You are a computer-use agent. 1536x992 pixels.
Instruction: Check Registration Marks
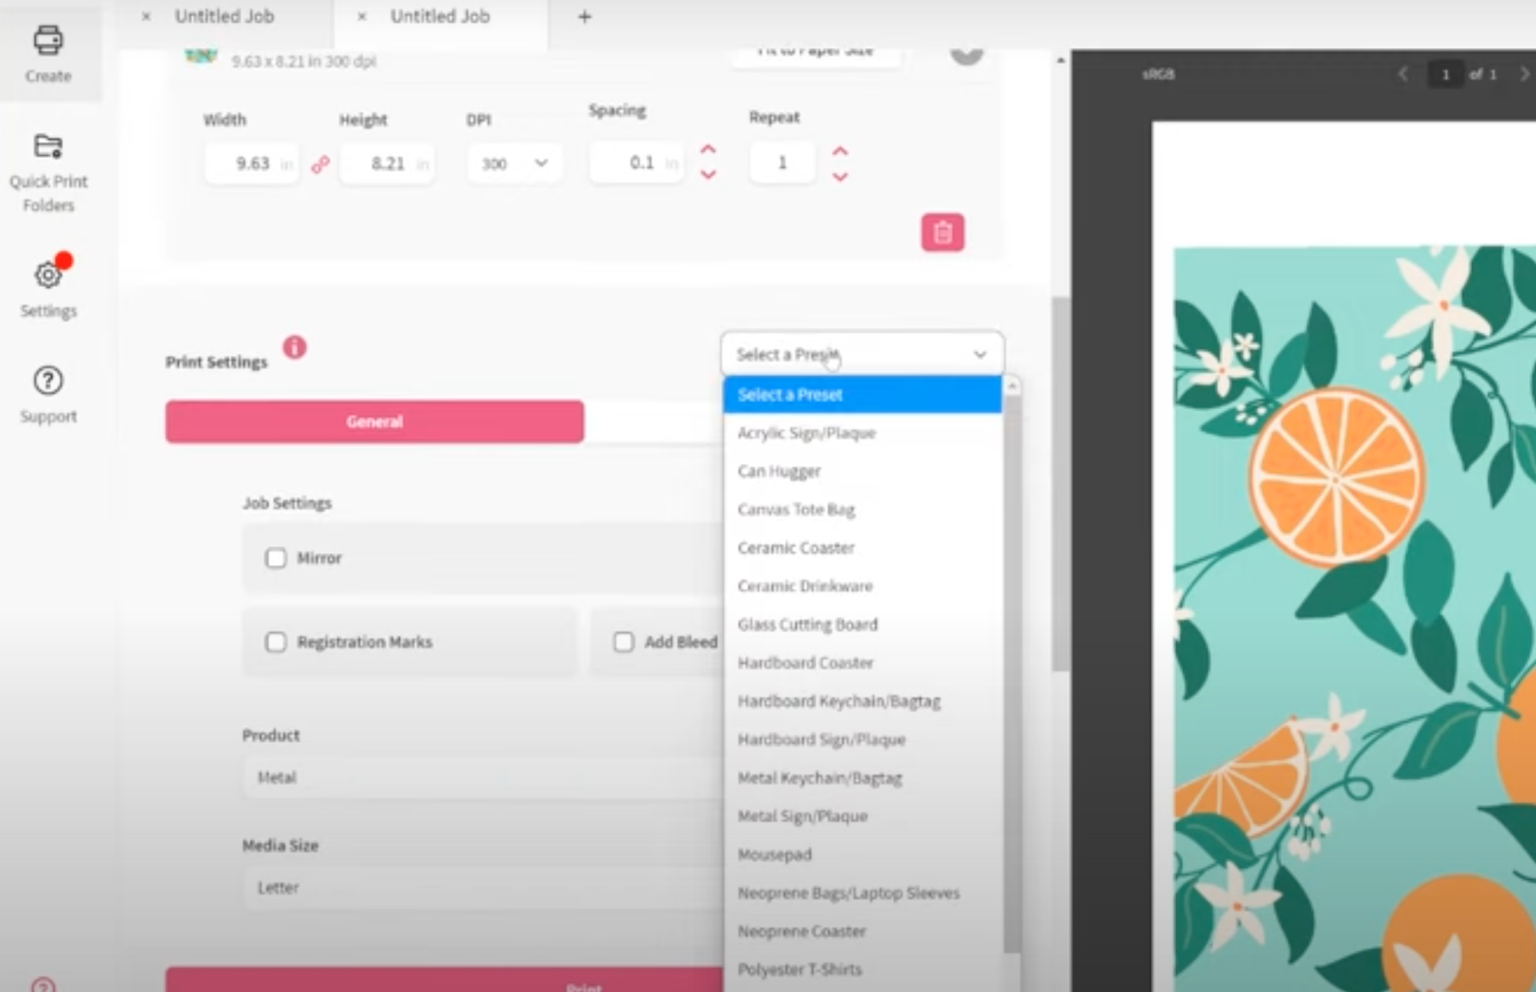tap(276, 642)
